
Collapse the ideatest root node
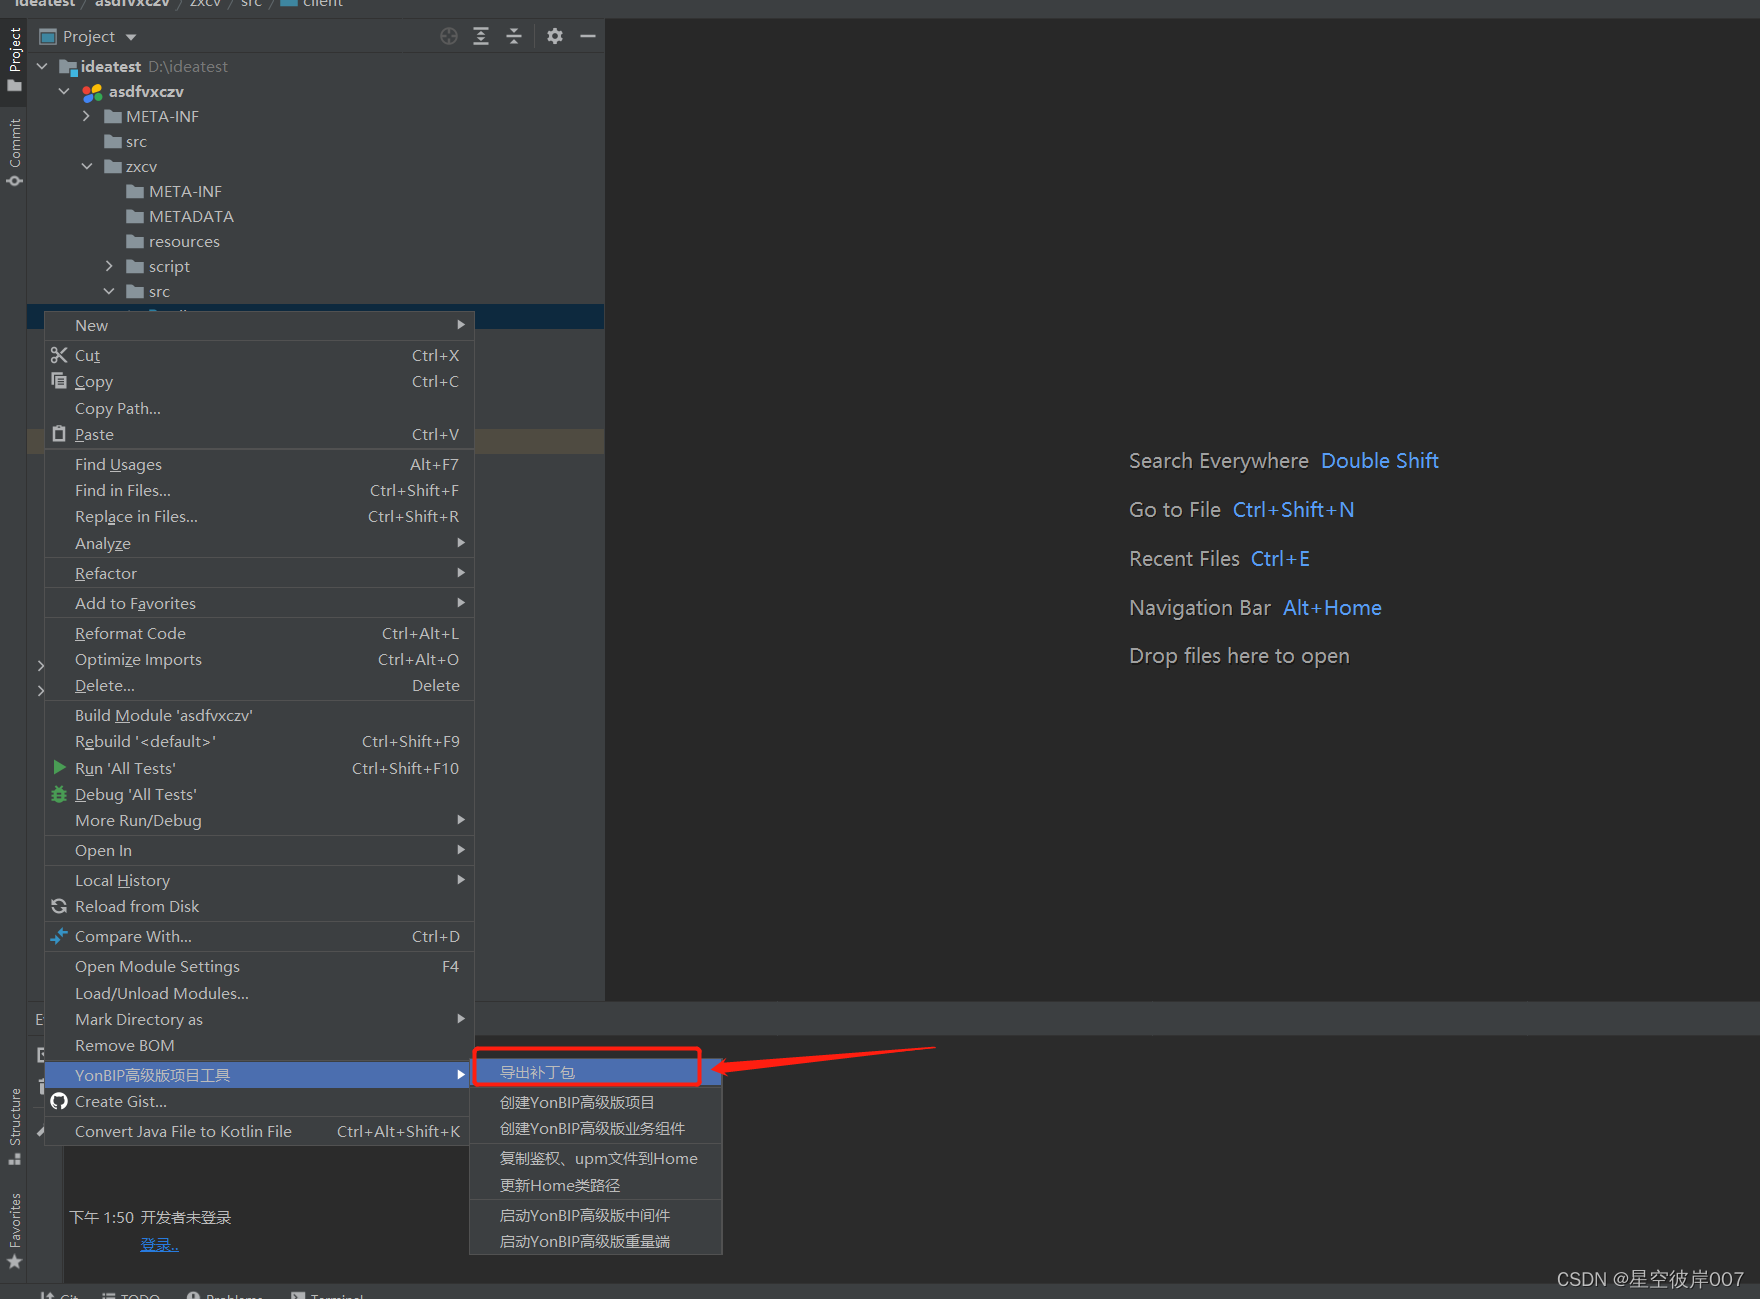point(42,66)
